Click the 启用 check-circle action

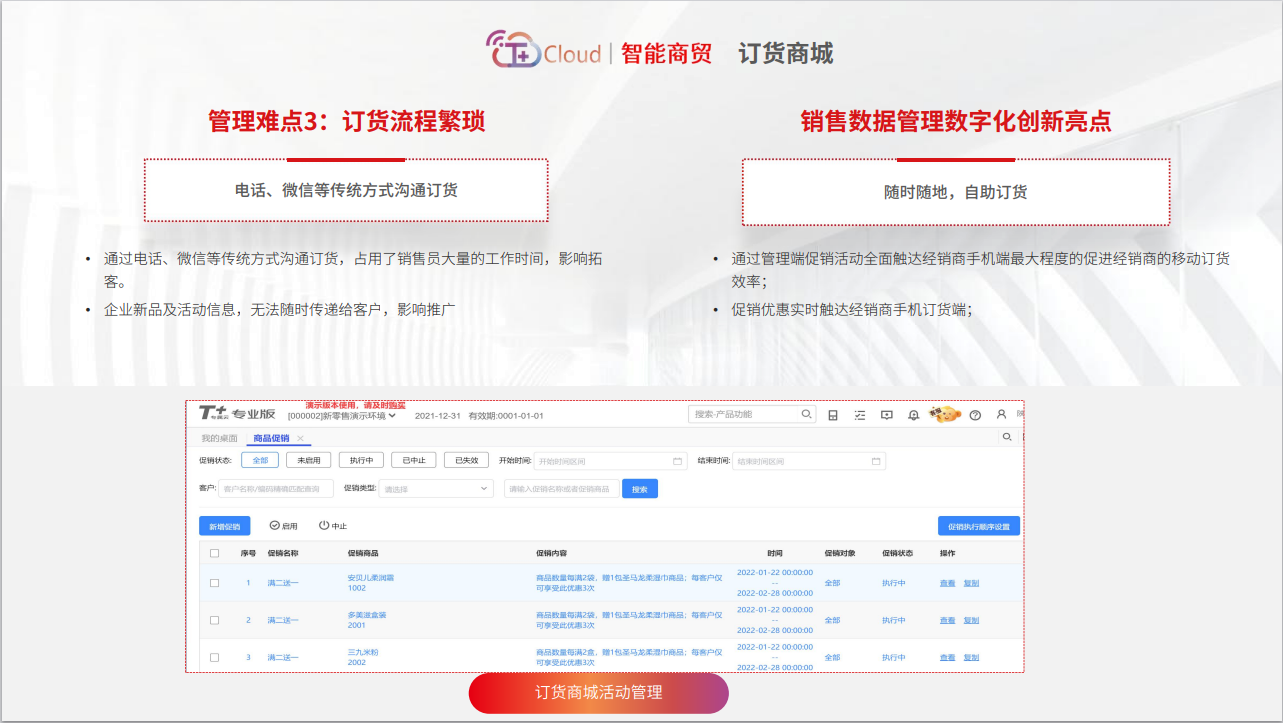tap(283, 525)
